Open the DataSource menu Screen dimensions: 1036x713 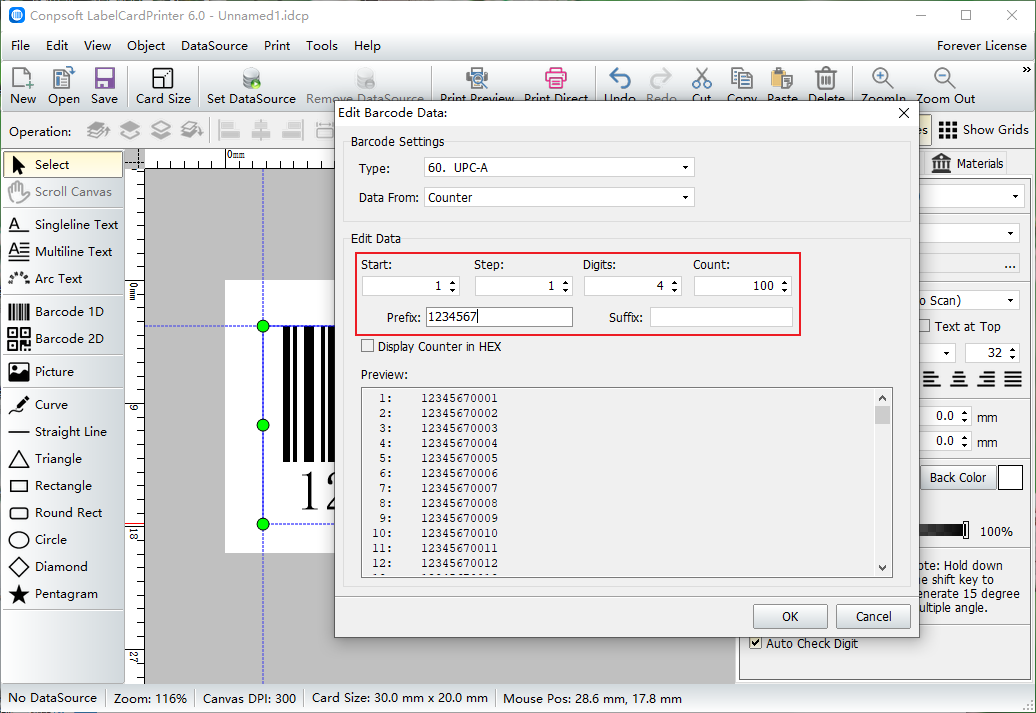coord(214,46)
